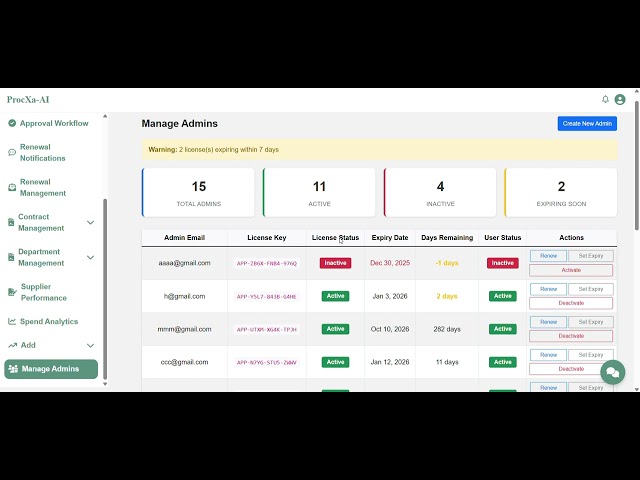Click the Create New Admin button
This screenshot has width=640, height=480.
[x=587, y=123]
